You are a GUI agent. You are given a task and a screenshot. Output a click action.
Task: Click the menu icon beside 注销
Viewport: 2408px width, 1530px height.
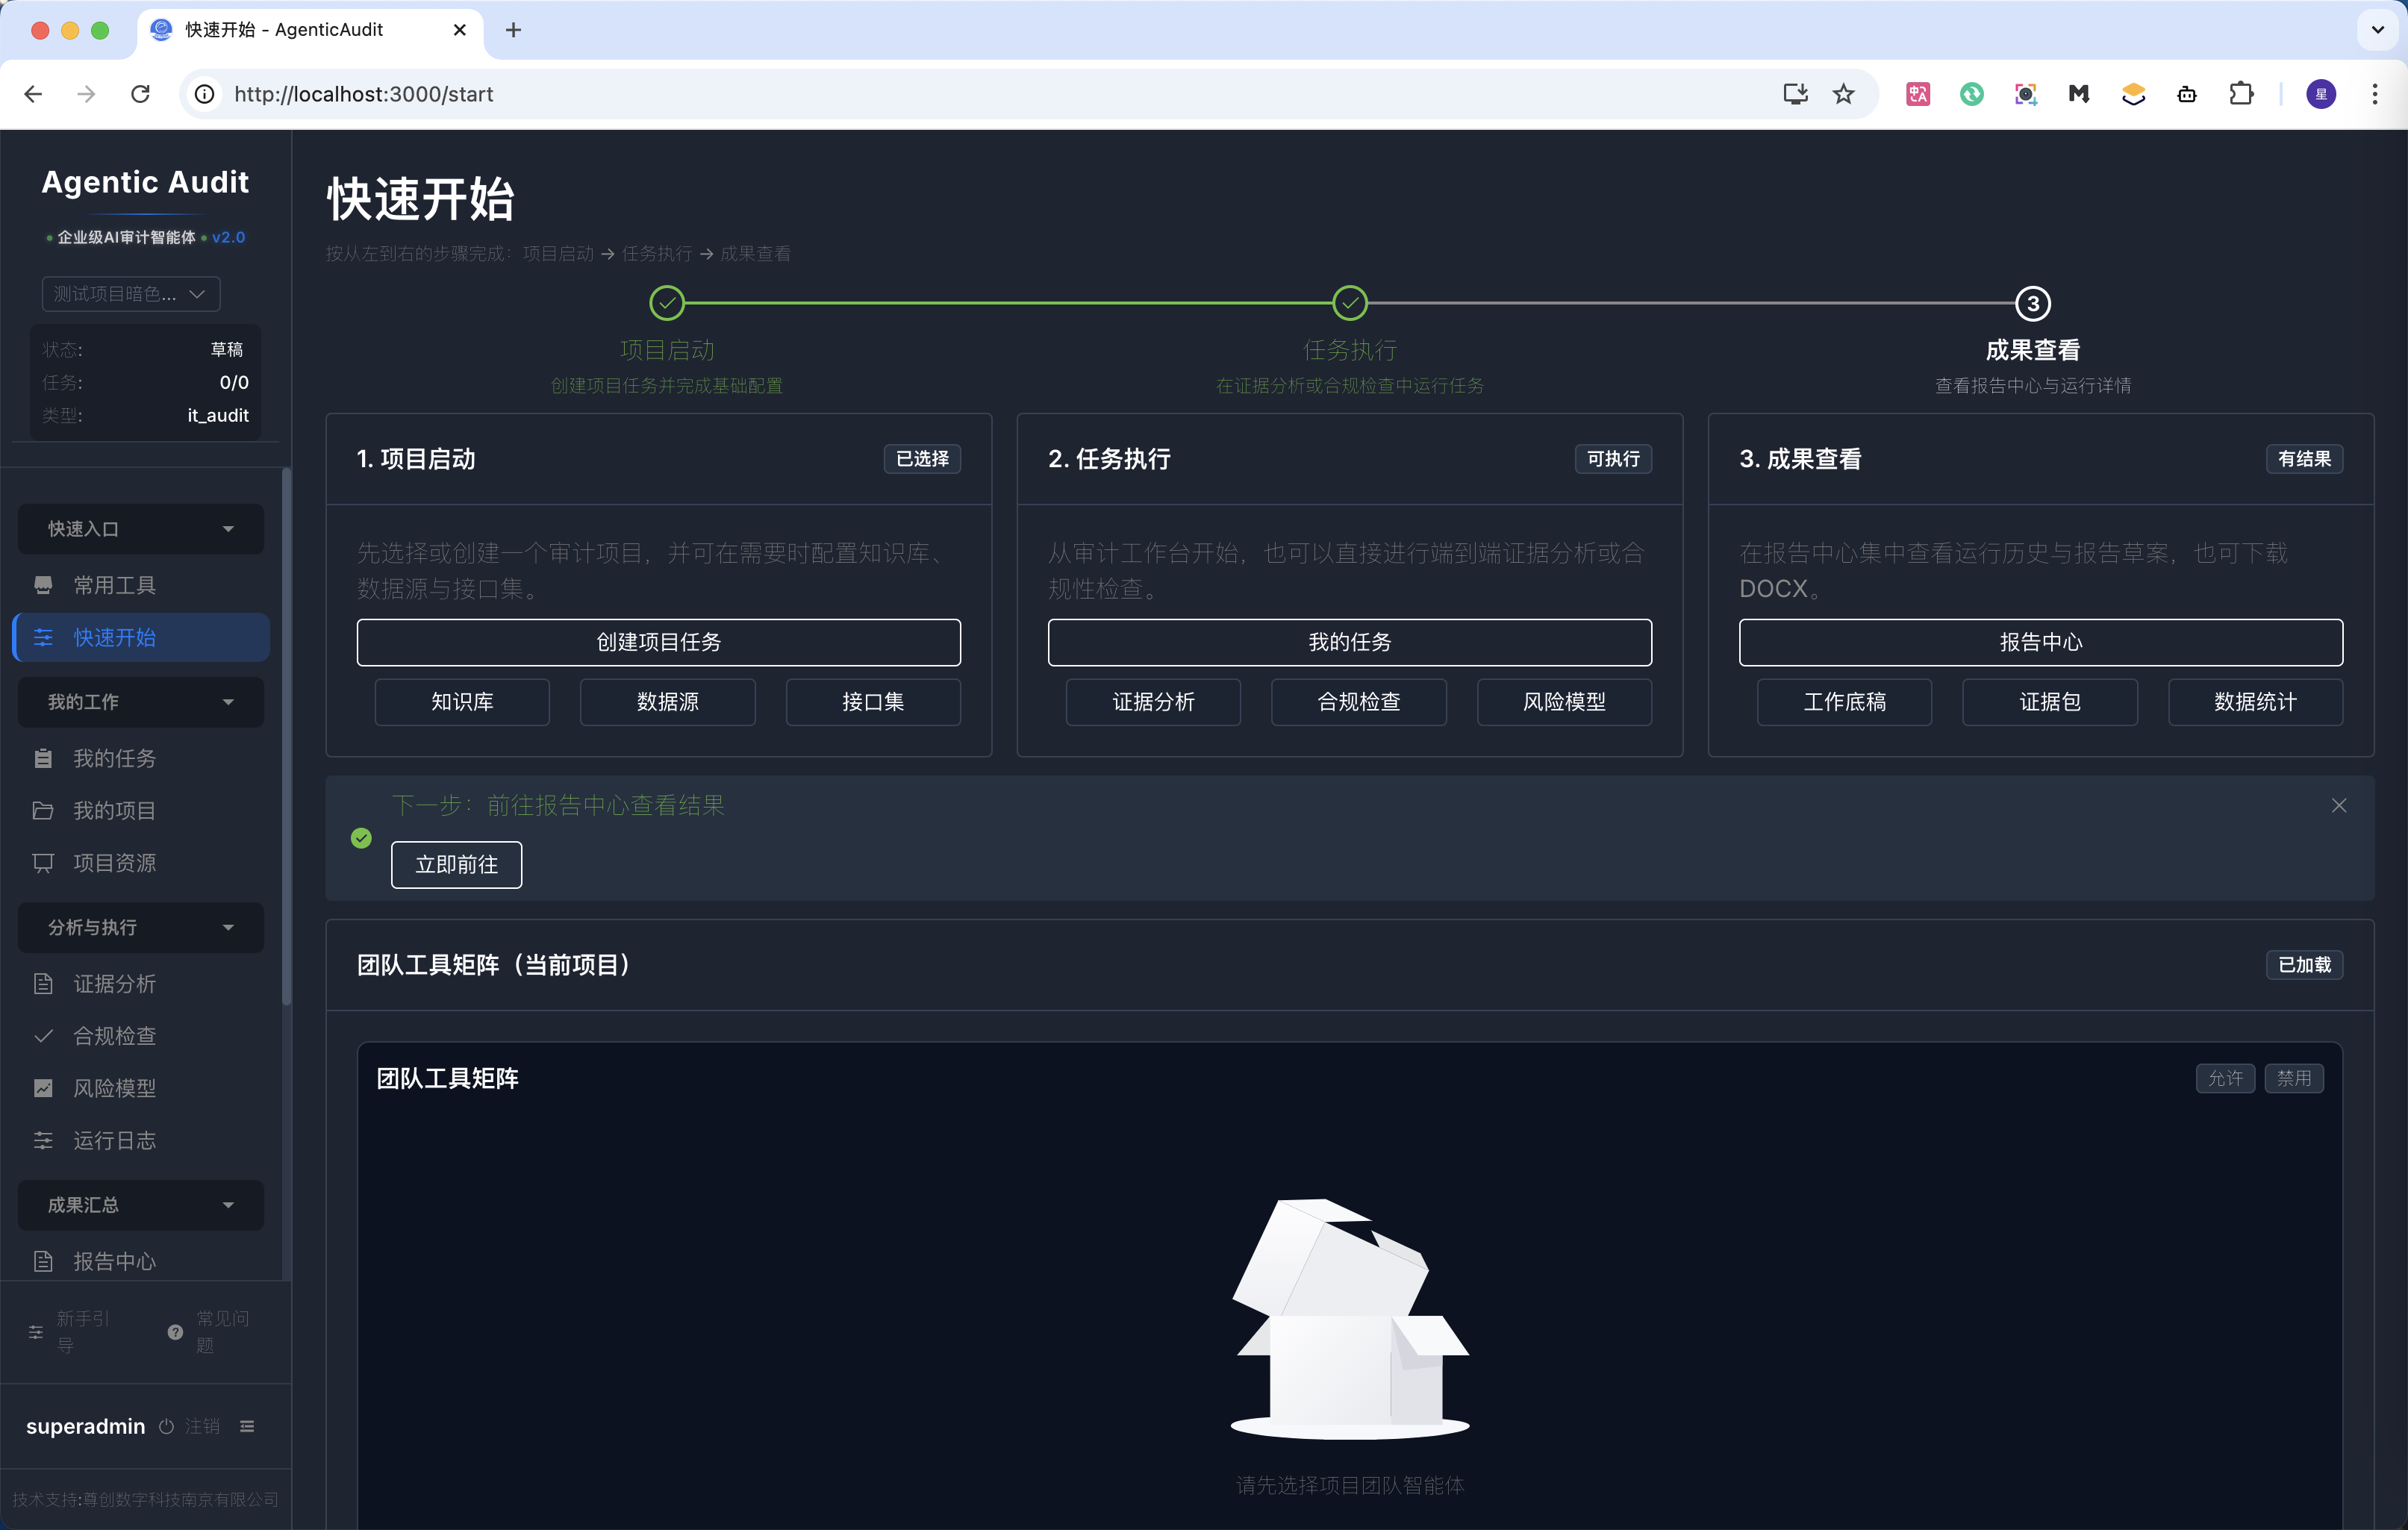247,1426
